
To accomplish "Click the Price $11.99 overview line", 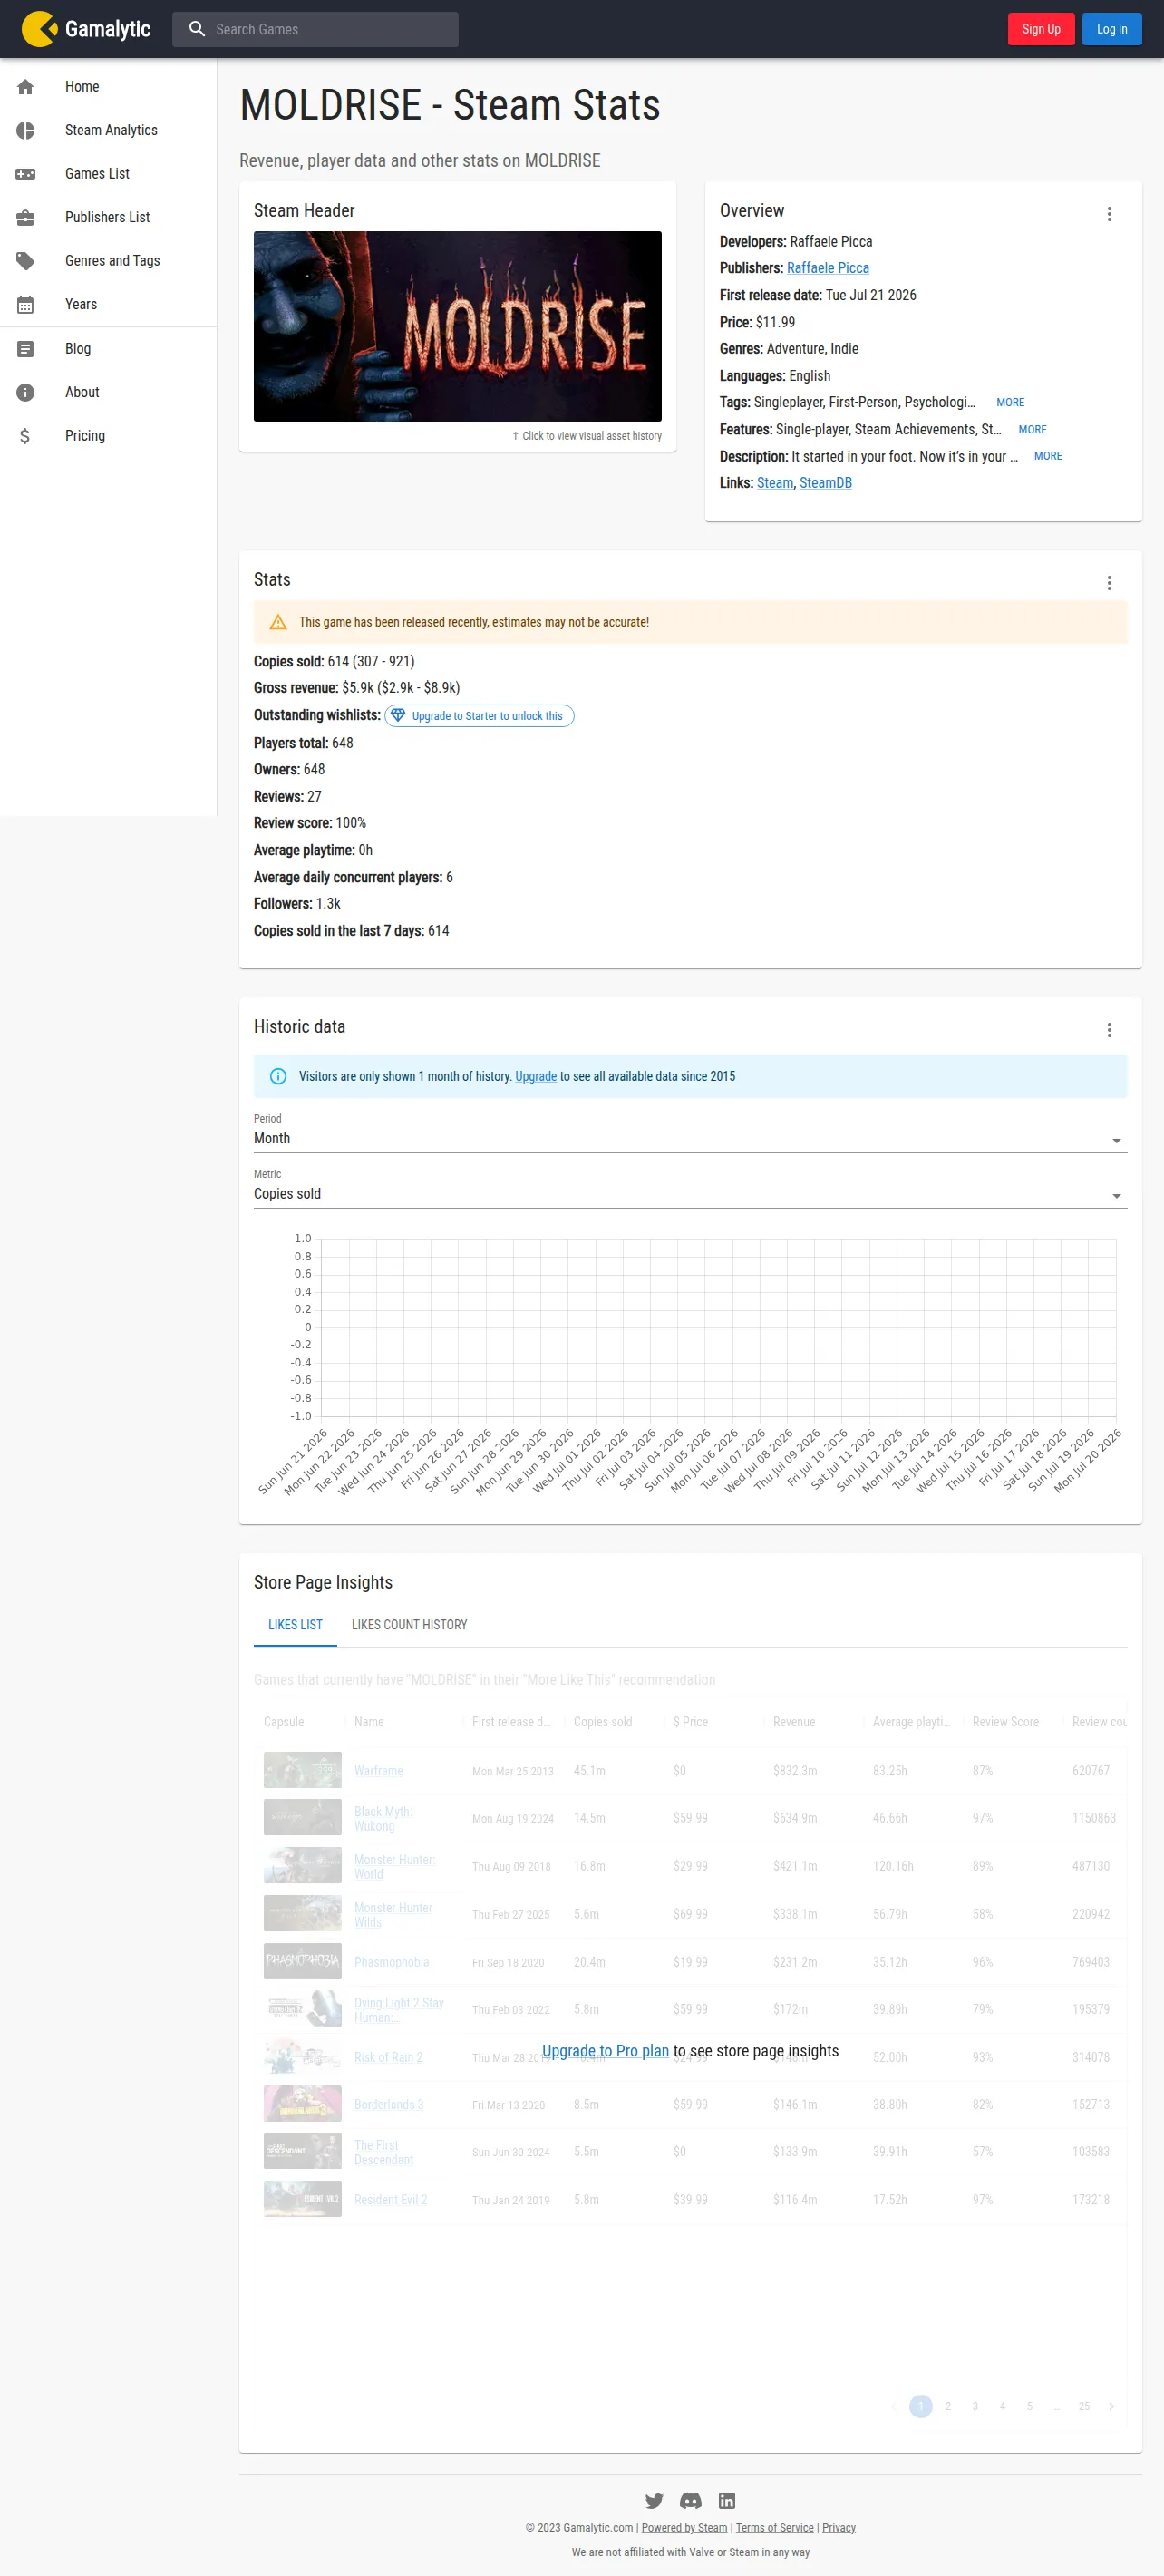I will click(757, 322).
